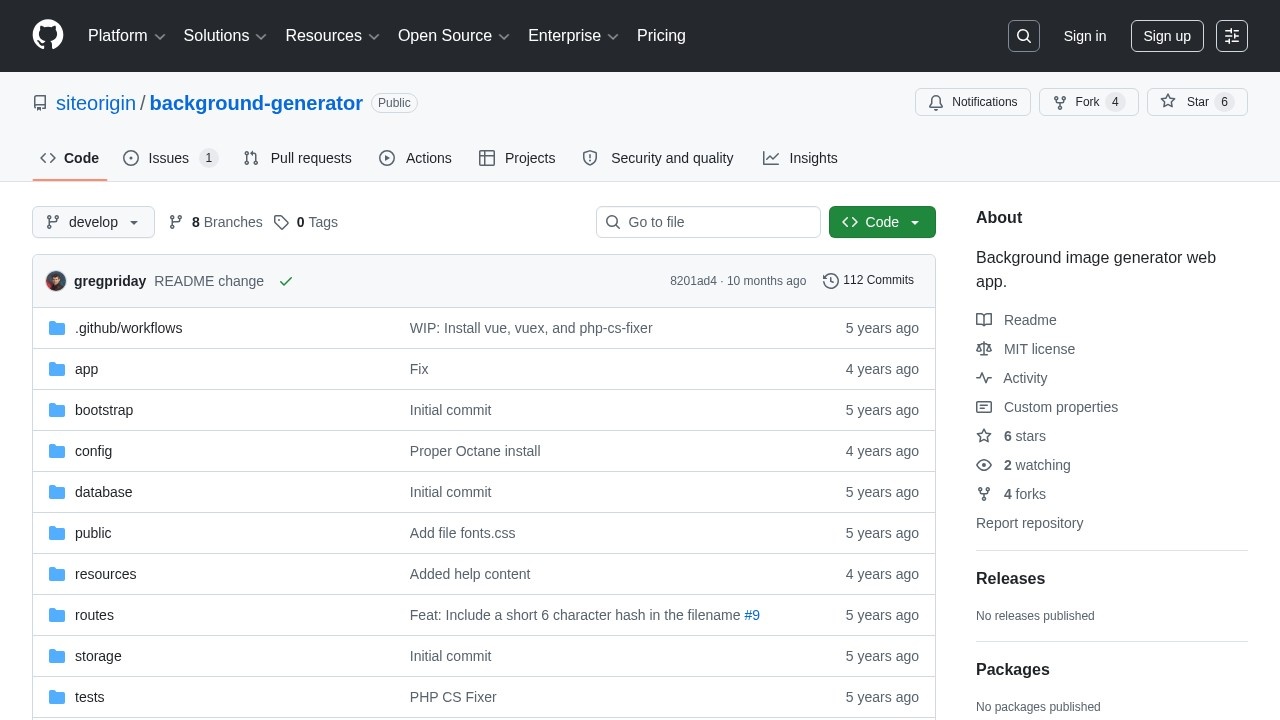1280x720 pixels.
Task: Open the 'Added help content' commit message
Action: click(470, 574)
